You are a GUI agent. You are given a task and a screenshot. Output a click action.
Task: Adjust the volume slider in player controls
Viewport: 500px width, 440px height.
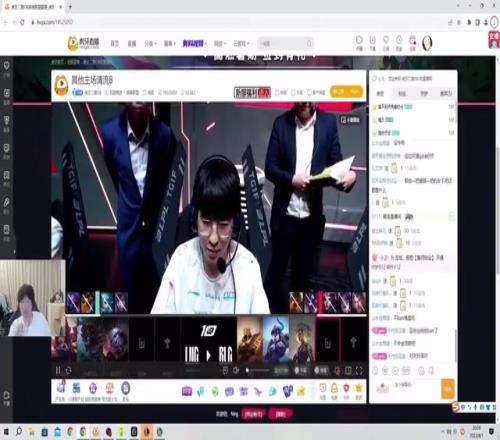point(258,370)
